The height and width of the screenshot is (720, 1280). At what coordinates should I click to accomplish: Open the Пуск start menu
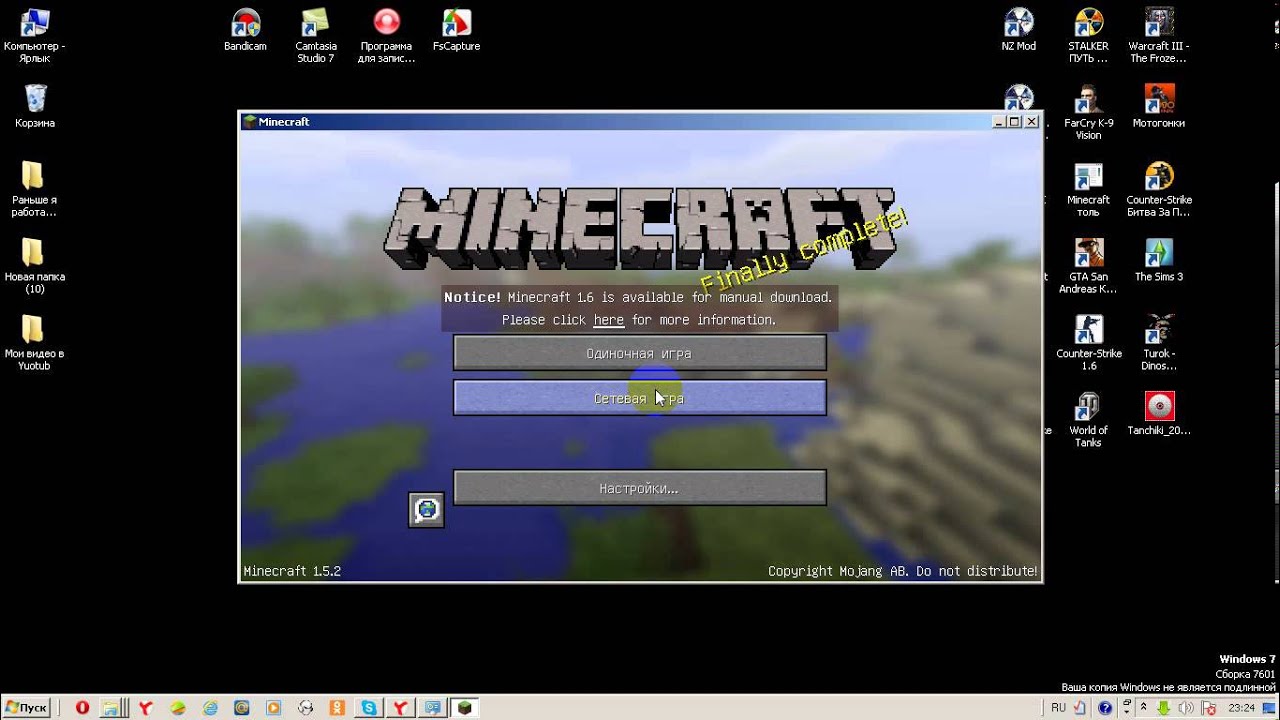(27, 708)
